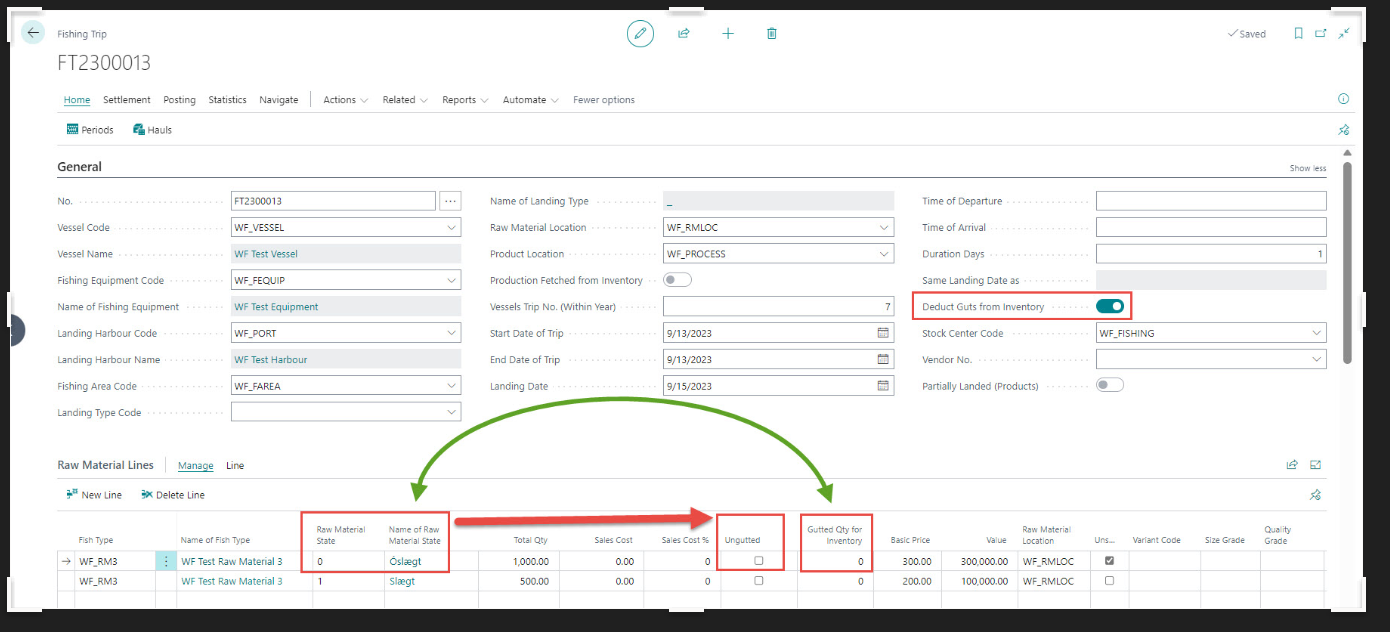Click the back arrow button
The height and width of the screenshot is (632, 1390).
(33, 33)
